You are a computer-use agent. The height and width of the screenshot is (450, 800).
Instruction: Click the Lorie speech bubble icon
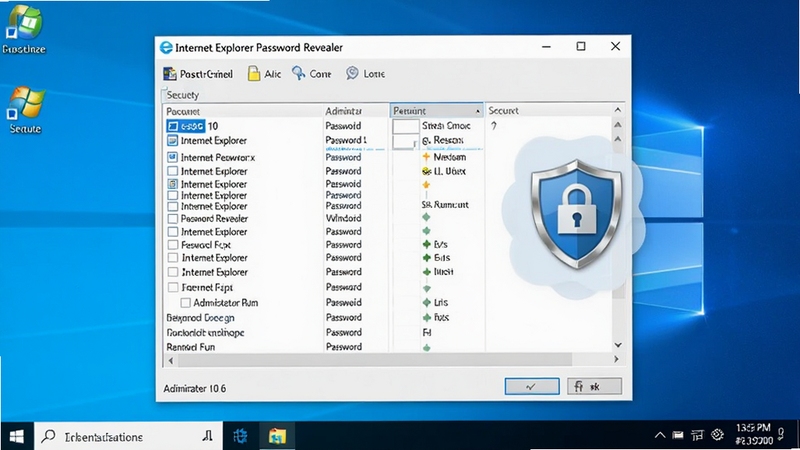(x=352, y=73)
